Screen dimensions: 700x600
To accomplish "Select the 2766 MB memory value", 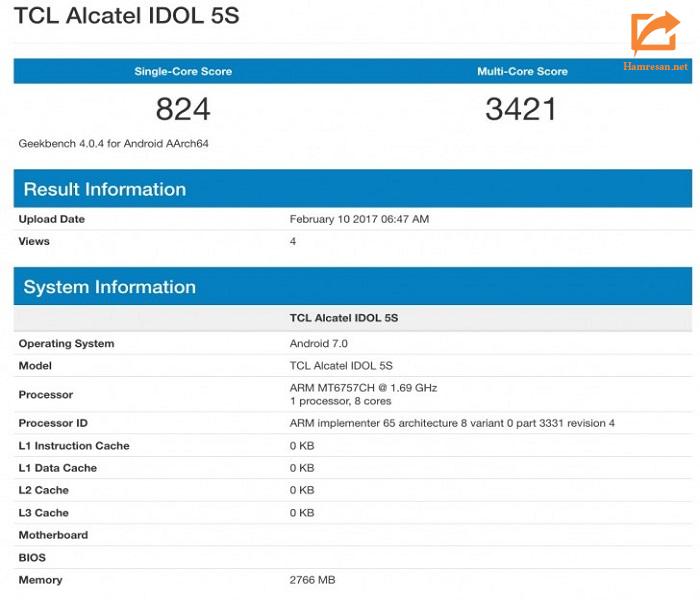I will coord(312,580).
